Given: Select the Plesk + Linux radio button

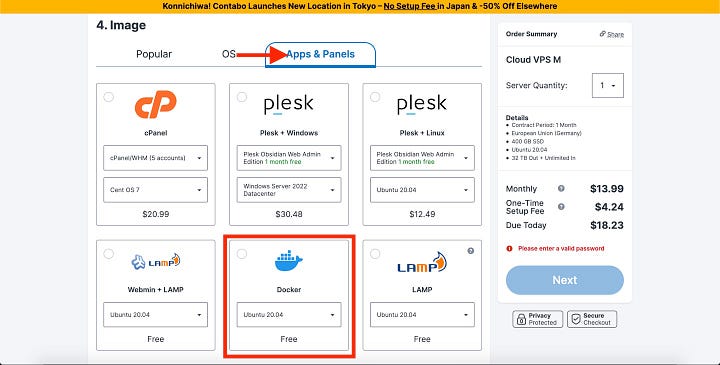Looking at the screenshot, I should 375,97.
